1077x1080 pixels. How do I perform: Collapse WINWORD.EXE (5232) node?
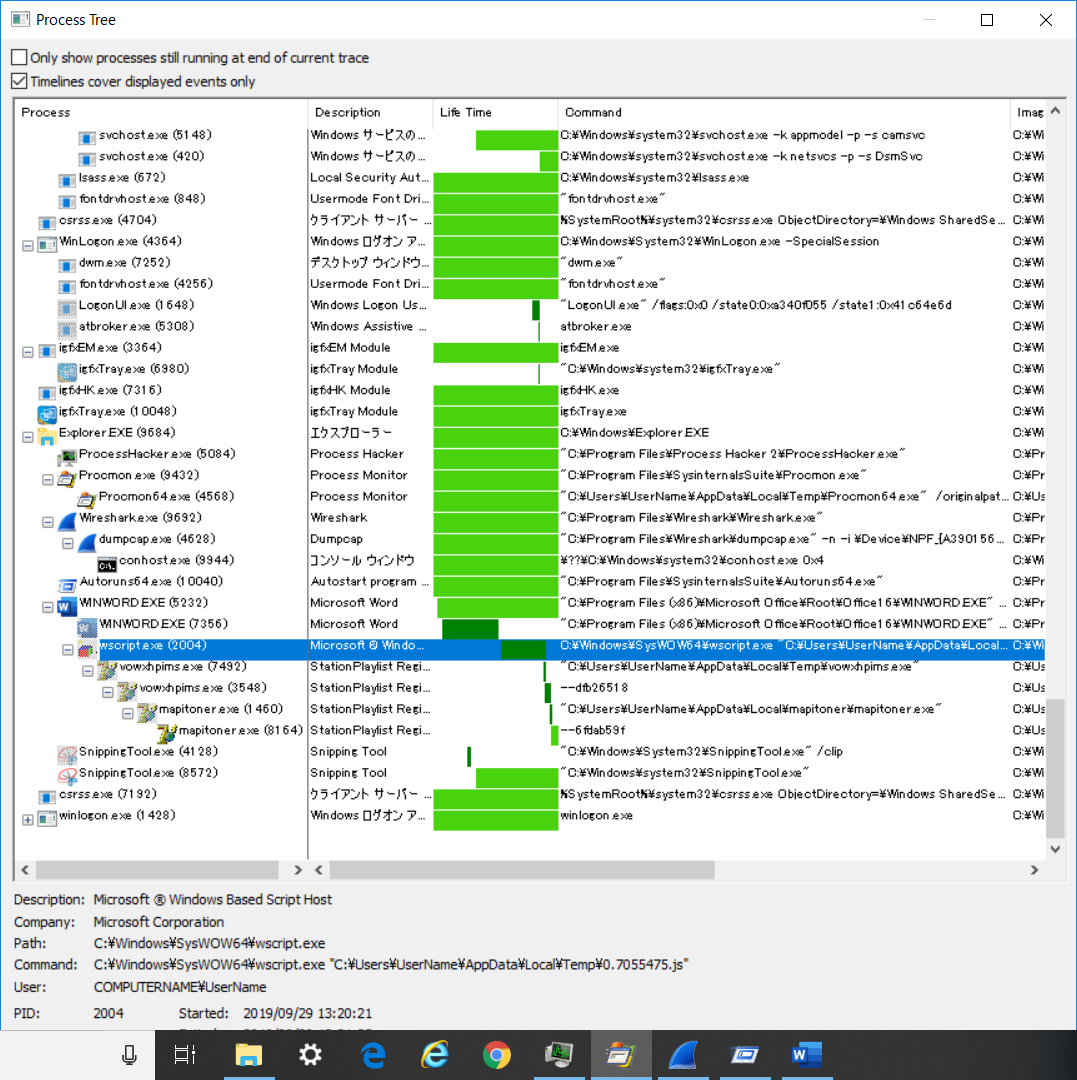(48, 607)
